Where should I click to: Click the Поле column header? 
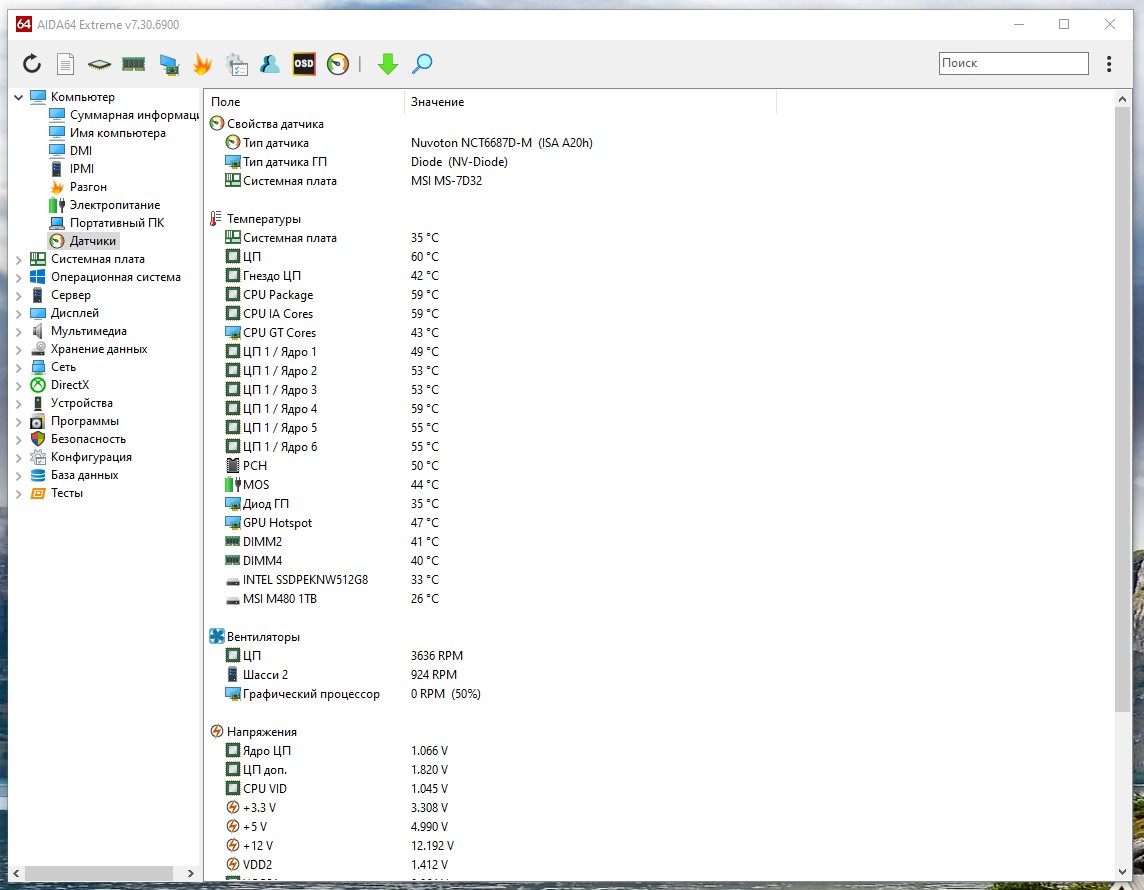304,102
